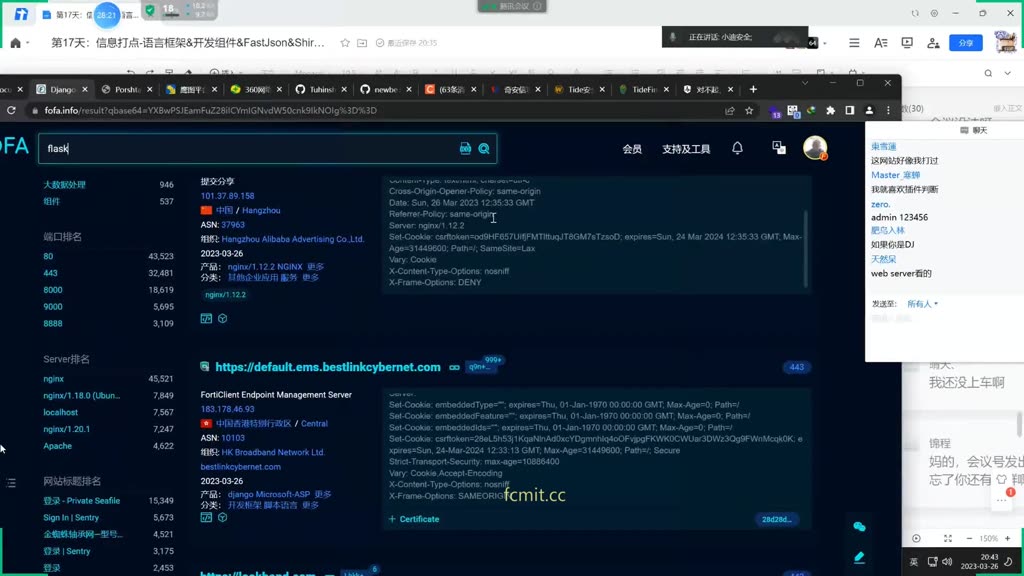Click the cube icon under django Microsoft-ASP result

223,518
